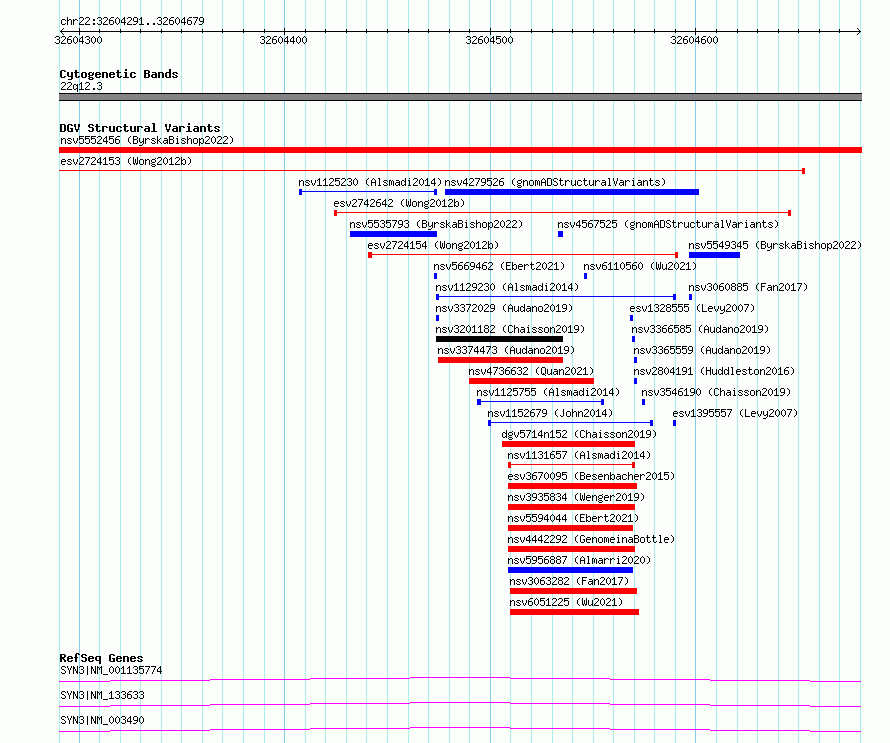The height and width of the screenshot is (743, 890).
Task: Select the black nsv3201182 variant bar
Action: tap(499, 339)
